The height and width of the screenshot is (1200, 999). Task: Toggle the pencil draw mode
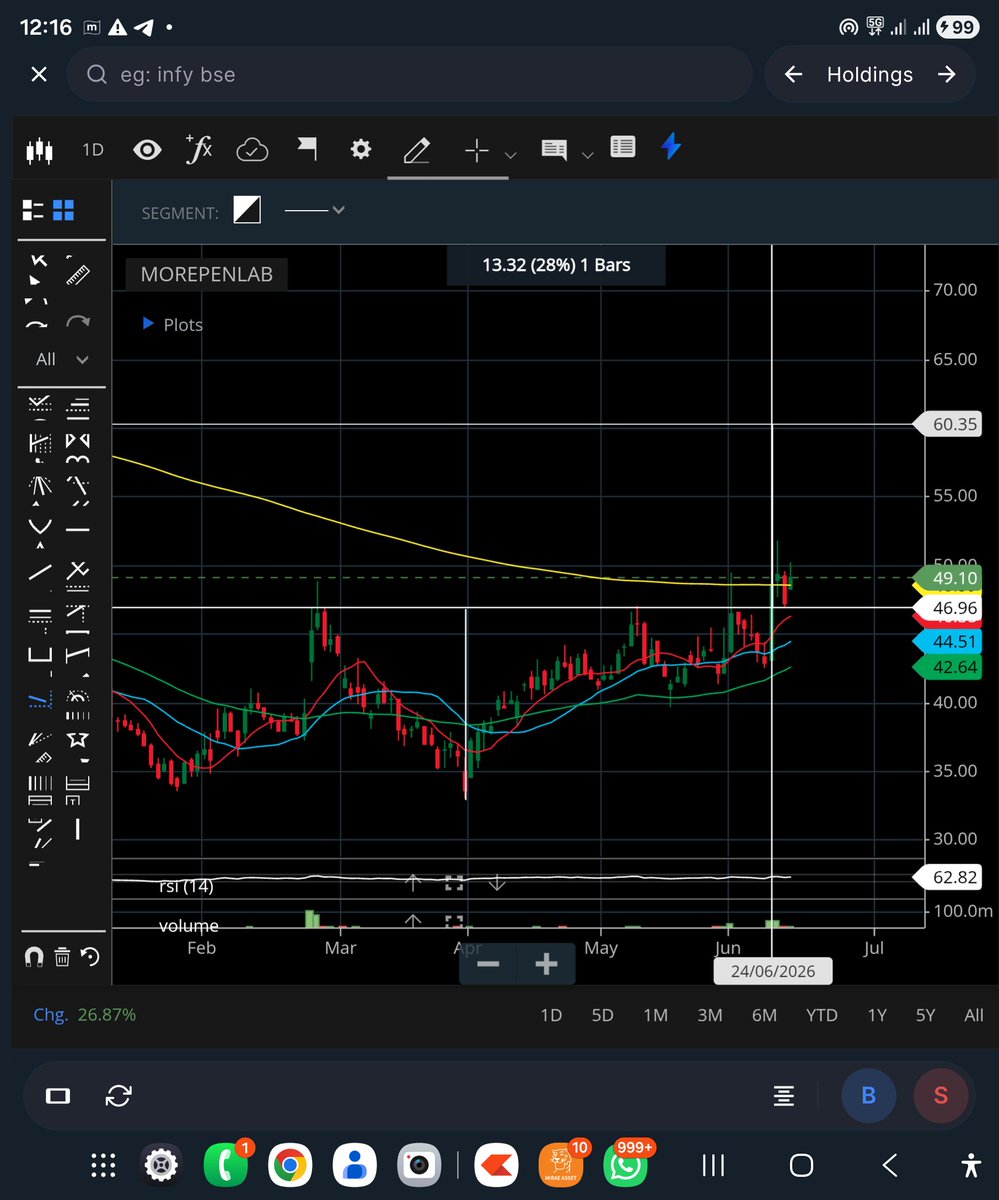416,150
